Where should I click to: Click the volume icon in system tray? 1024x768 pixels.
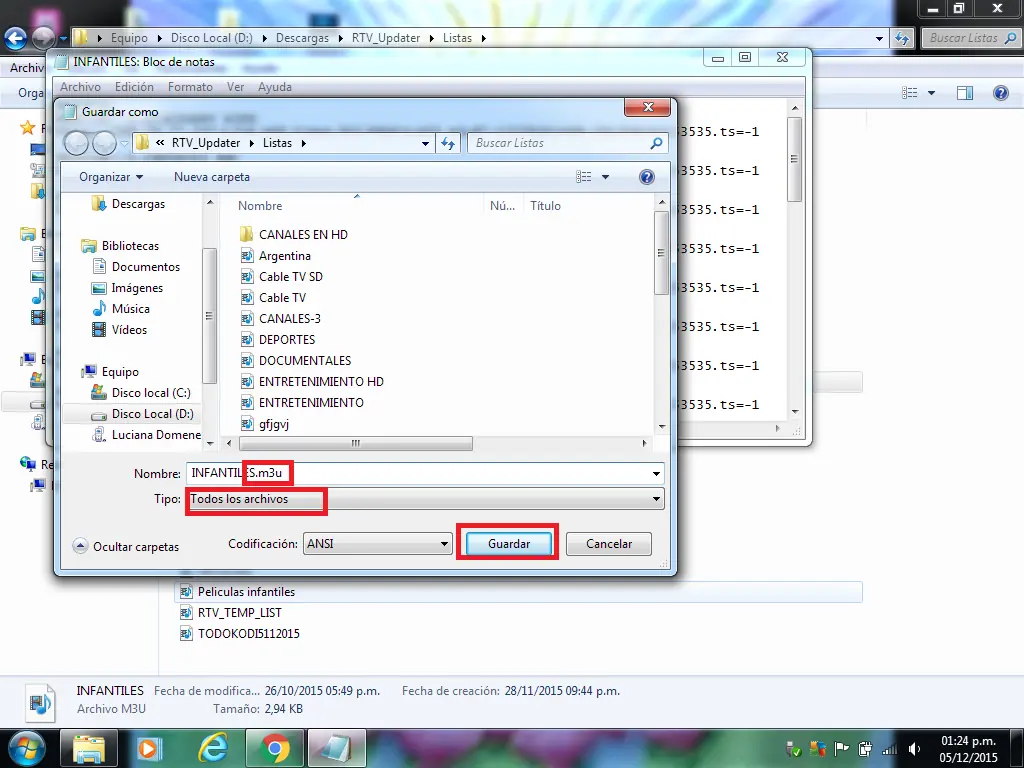click(914, 749)
